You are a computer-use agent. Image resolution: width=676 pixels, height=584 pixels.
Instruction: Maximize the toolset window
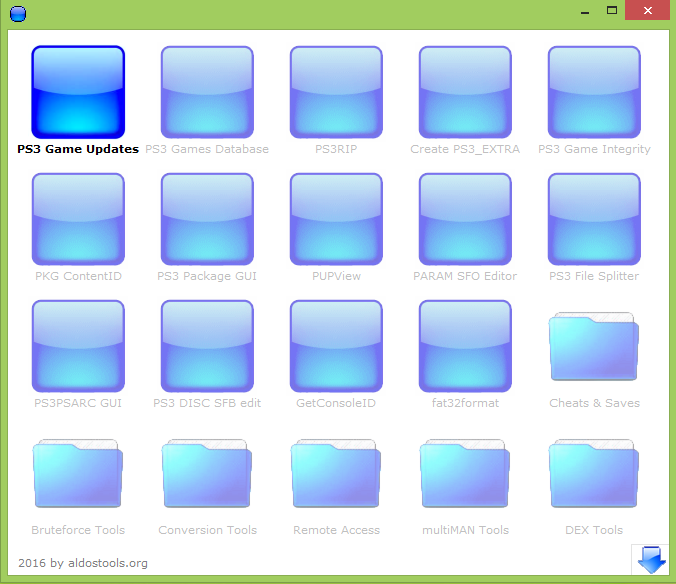611,10
